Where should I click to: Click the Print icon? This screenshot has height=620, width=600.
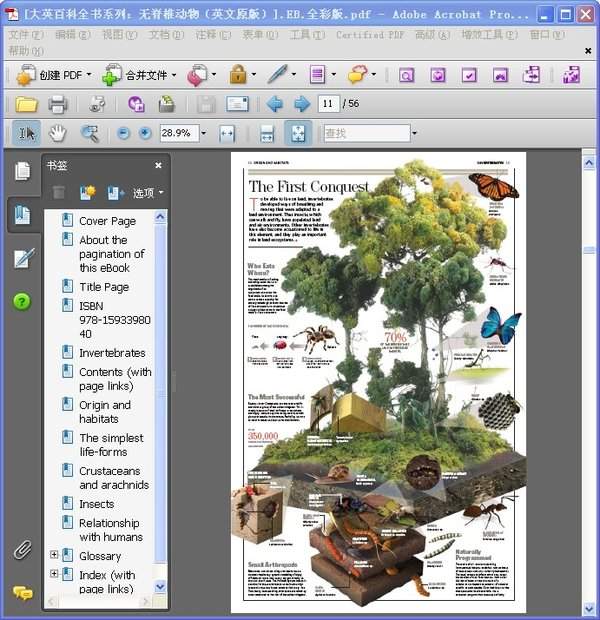[58, 104]
